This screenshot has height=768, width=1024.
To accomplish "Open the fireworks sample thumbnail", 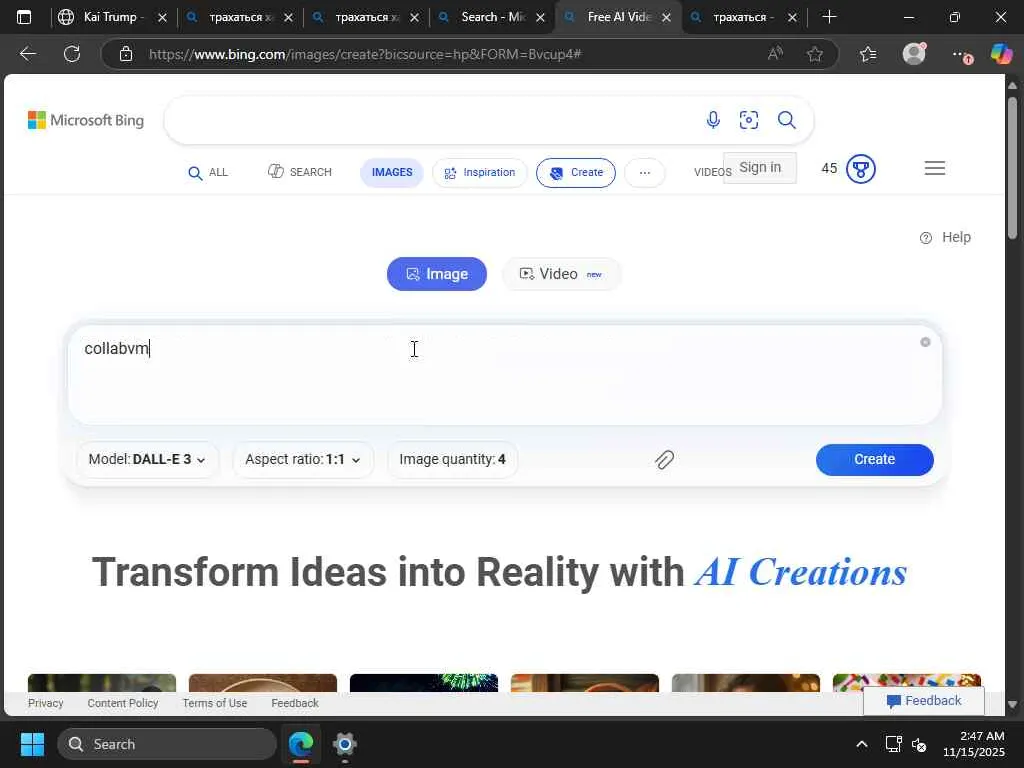I will pos(424,682).
